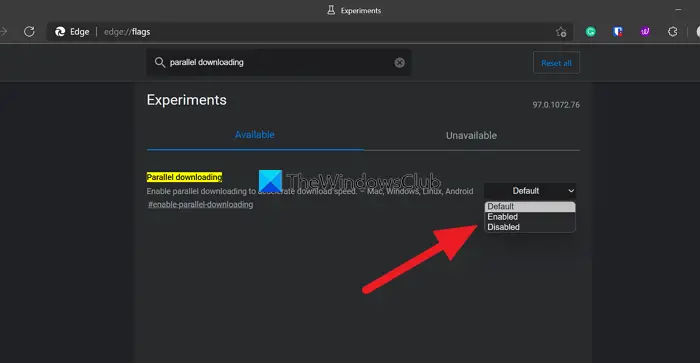Click the Reset all button
This screenshot has height=363, width=700.
pos(556,63)
